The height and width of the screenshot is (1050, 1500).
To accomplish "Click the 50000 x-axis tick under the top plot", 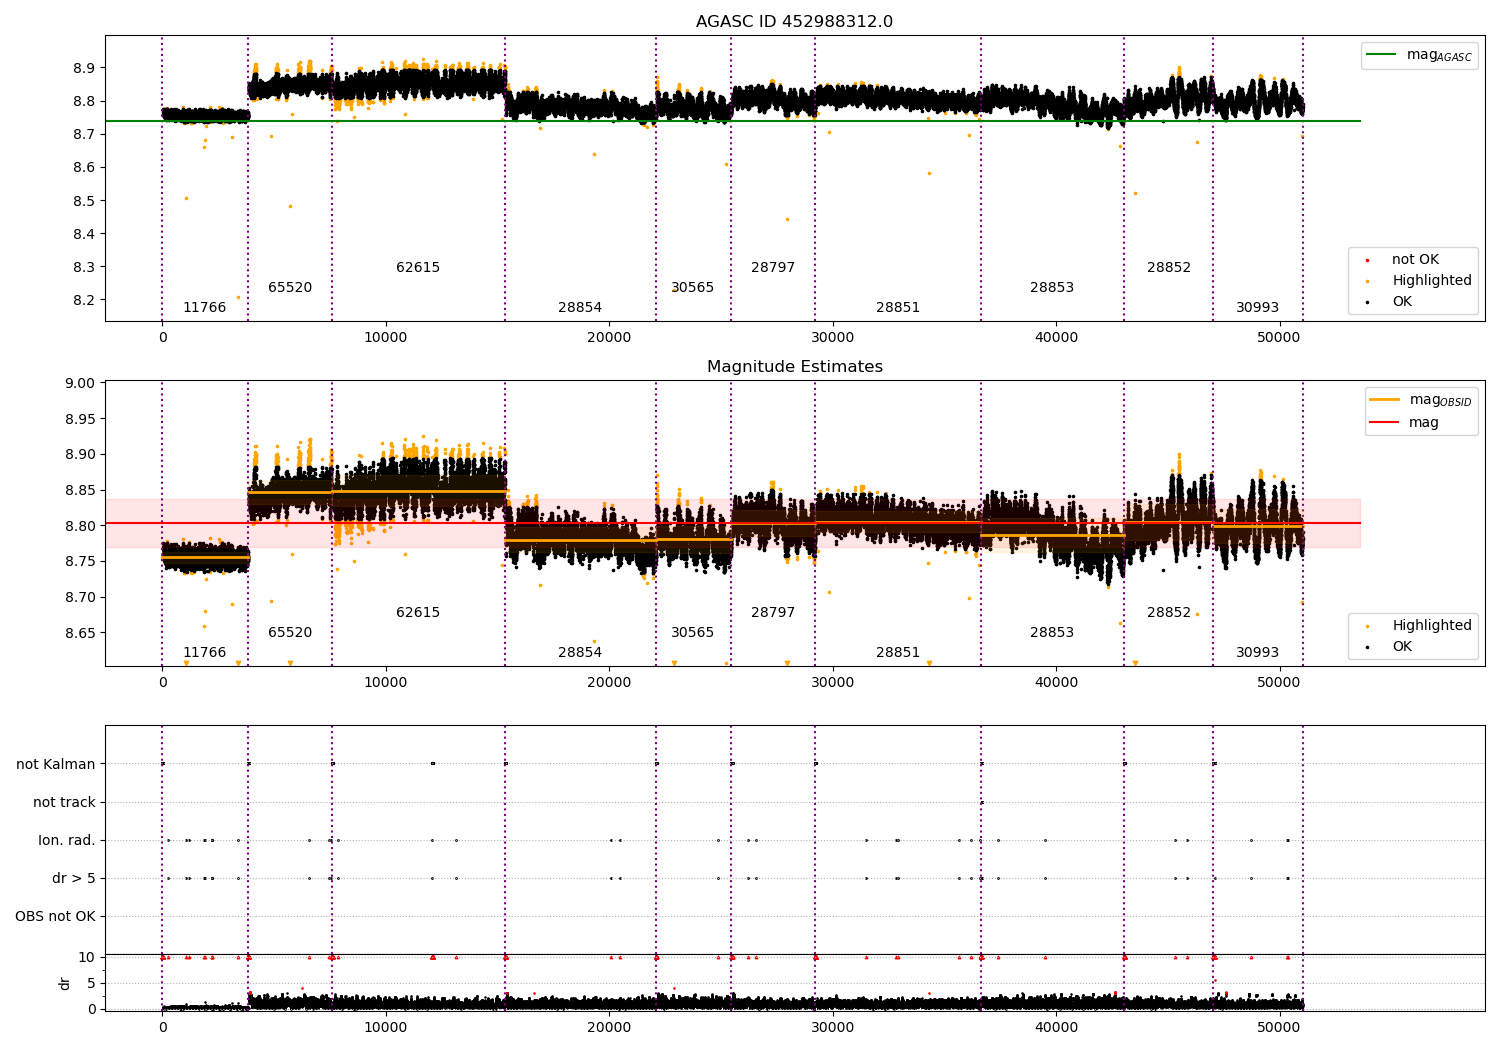I will tap(1279, 338).
